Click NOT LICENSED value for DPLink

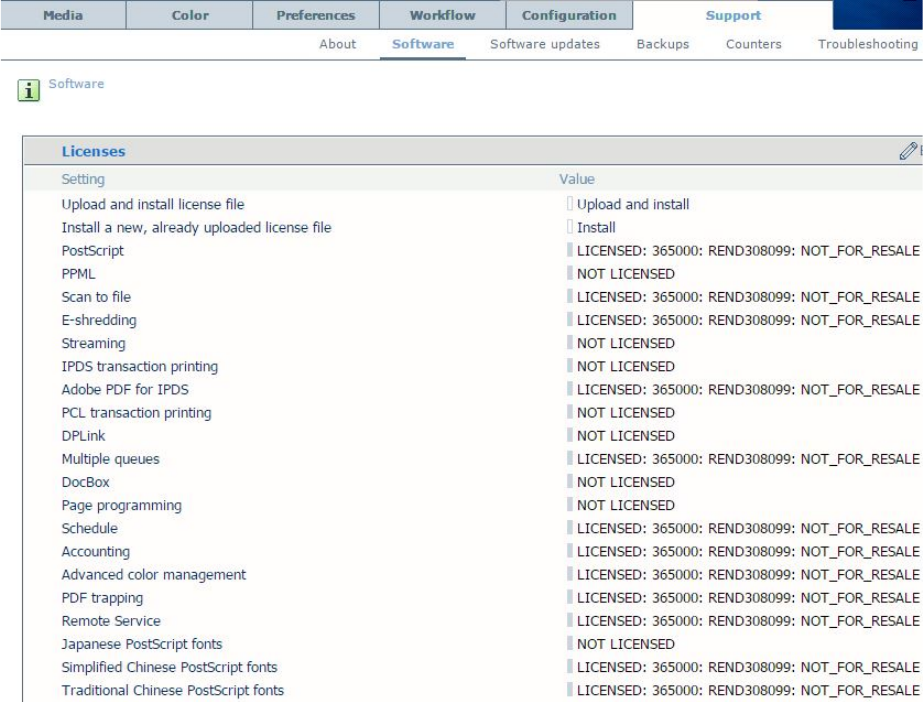(625, 435)
